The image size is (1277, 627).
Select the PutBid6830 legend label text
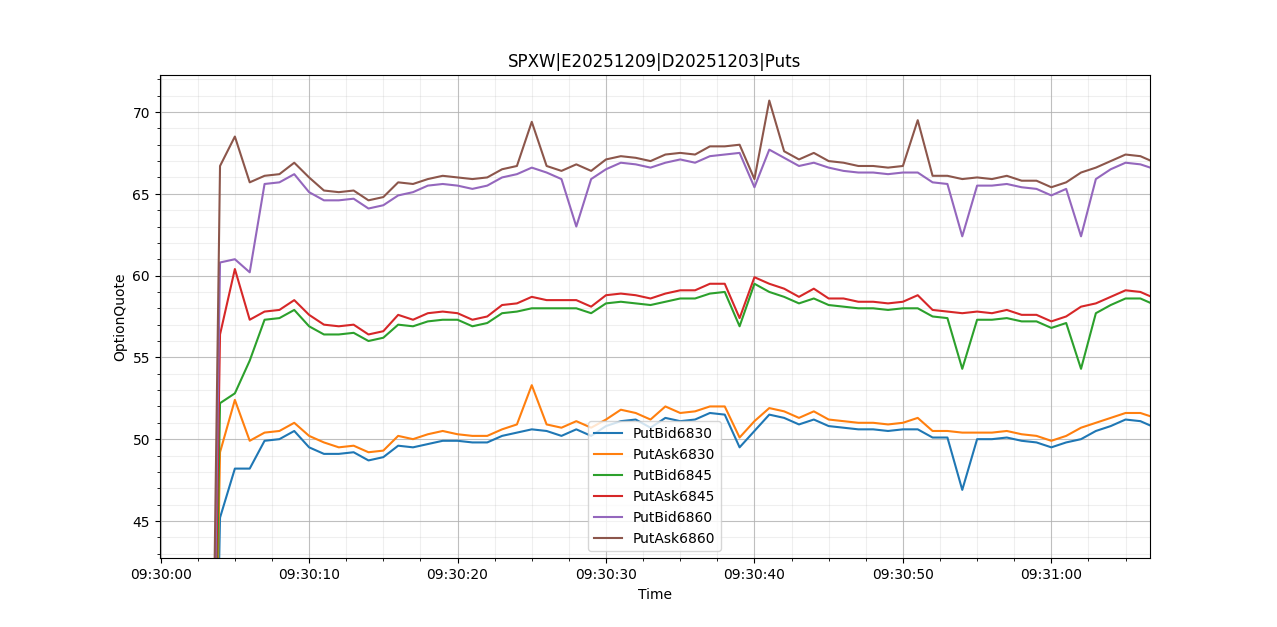(673, 433)
